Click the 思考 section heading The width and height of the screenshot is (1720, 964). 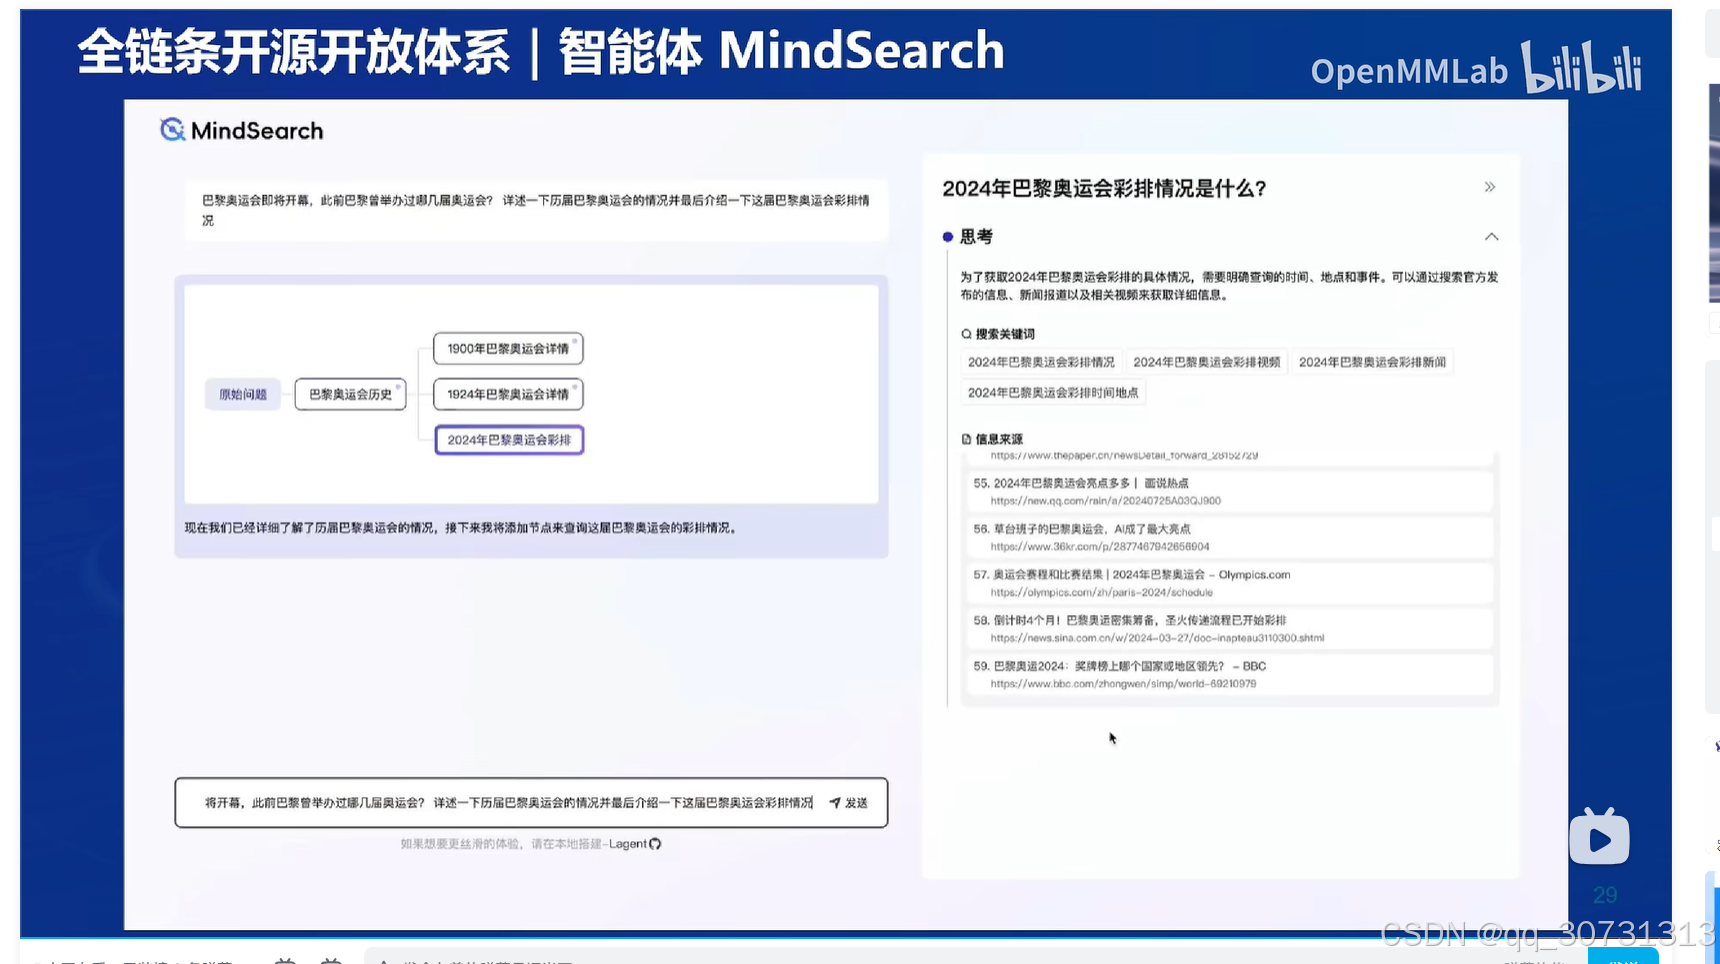[976, 237]
